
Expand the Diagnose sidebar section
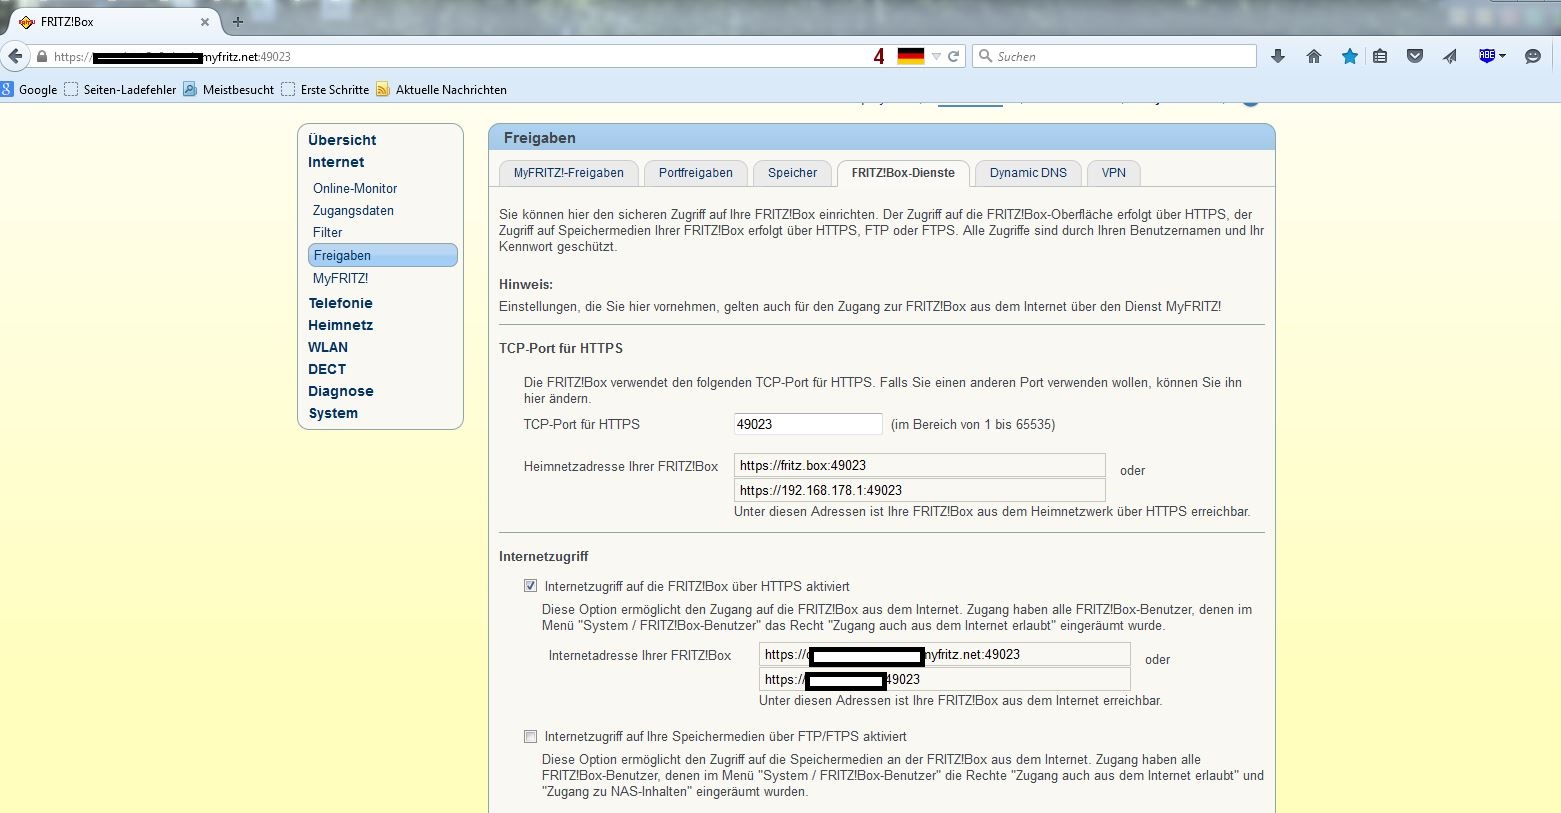(x=341, y=391)
